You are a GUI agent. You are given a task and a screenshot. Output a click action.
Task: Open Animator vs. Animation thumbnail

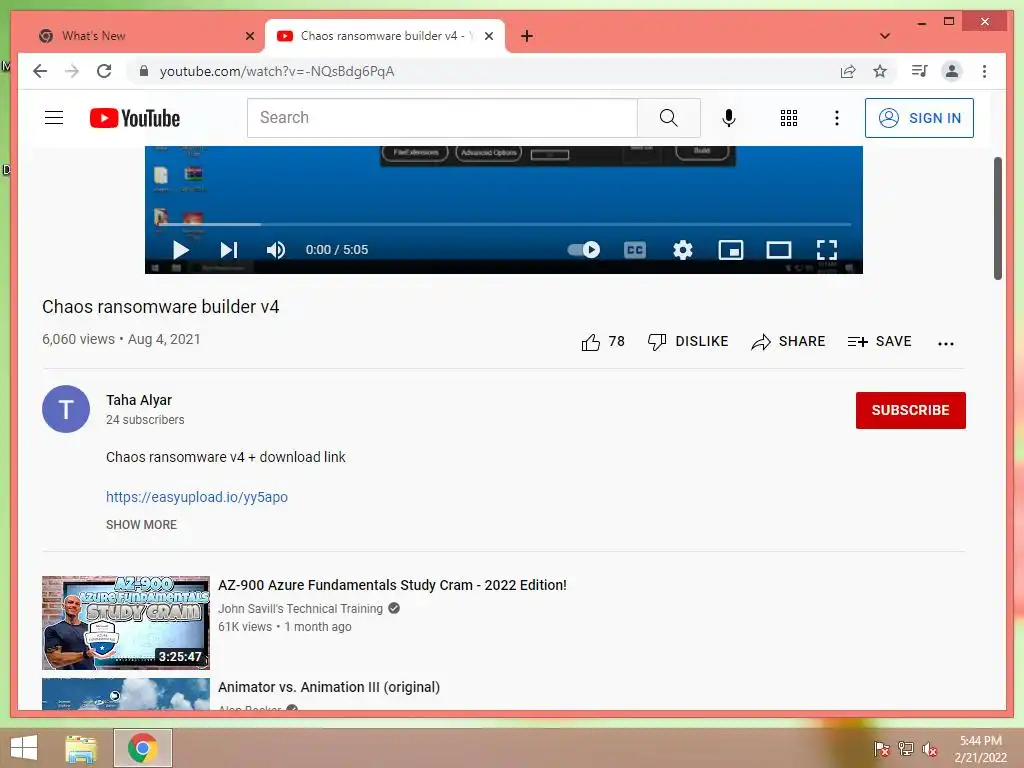click(126, 694)
